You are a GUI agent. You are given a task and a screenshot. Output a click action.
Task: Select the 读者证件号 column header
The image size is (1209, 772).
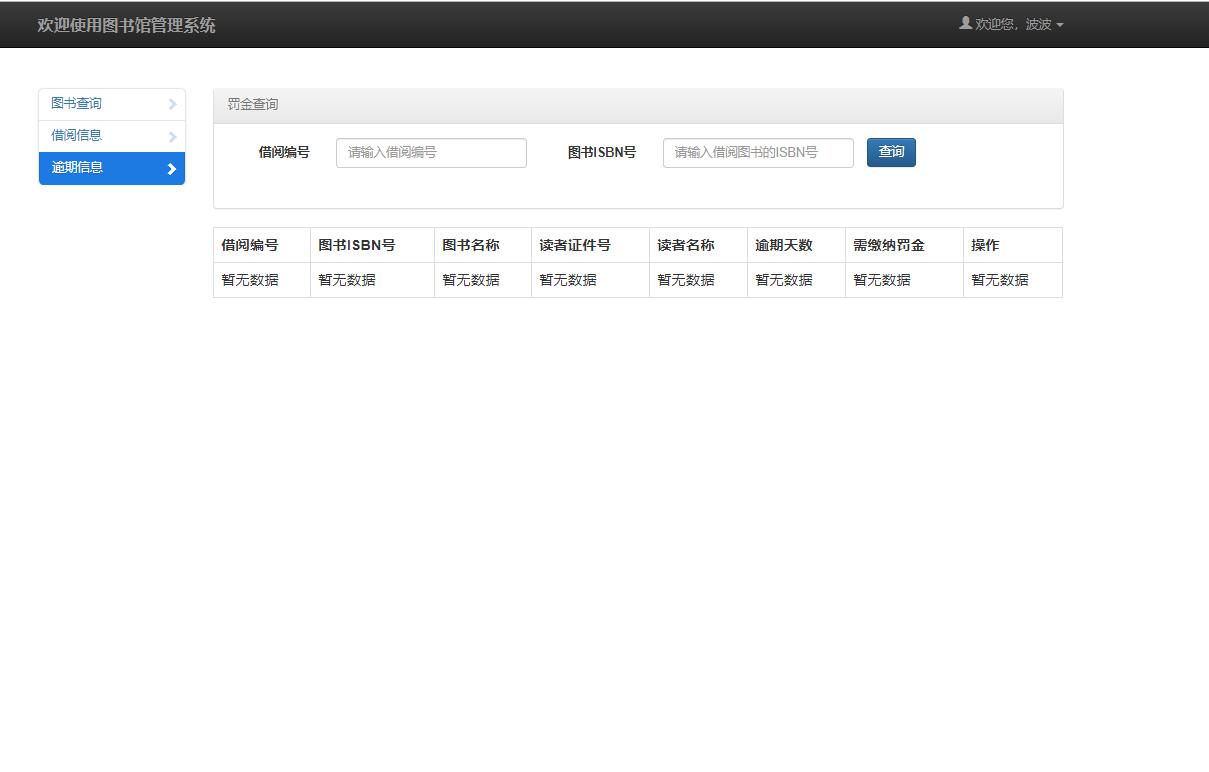point(575,245)
